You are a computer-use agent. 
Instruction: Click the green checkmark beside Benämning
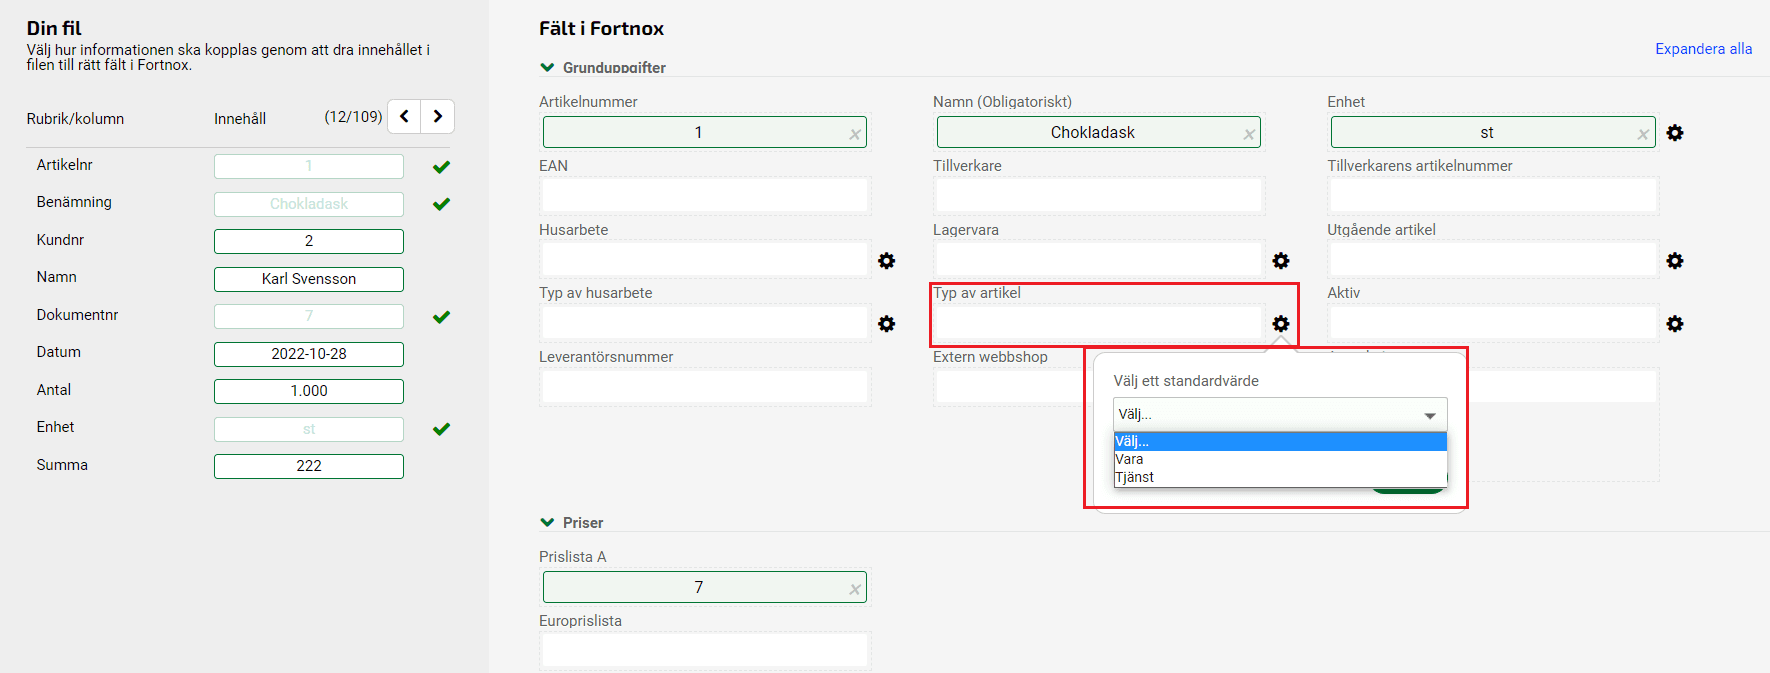click(x=441, y=204)
